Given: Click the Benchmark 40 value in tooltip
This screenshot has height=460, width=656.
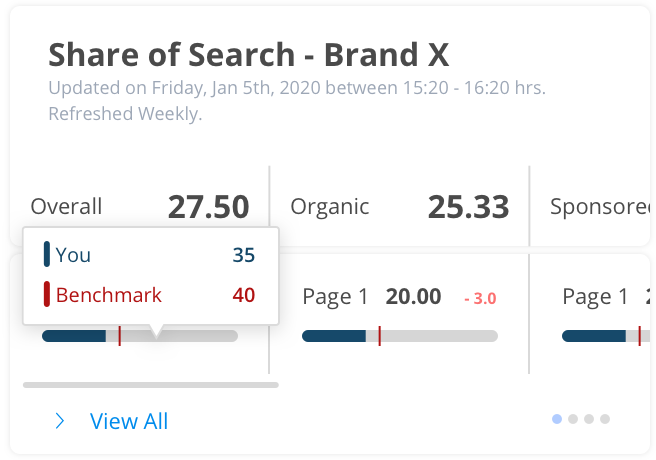Looking at the screenshot, I should point(243,295).
